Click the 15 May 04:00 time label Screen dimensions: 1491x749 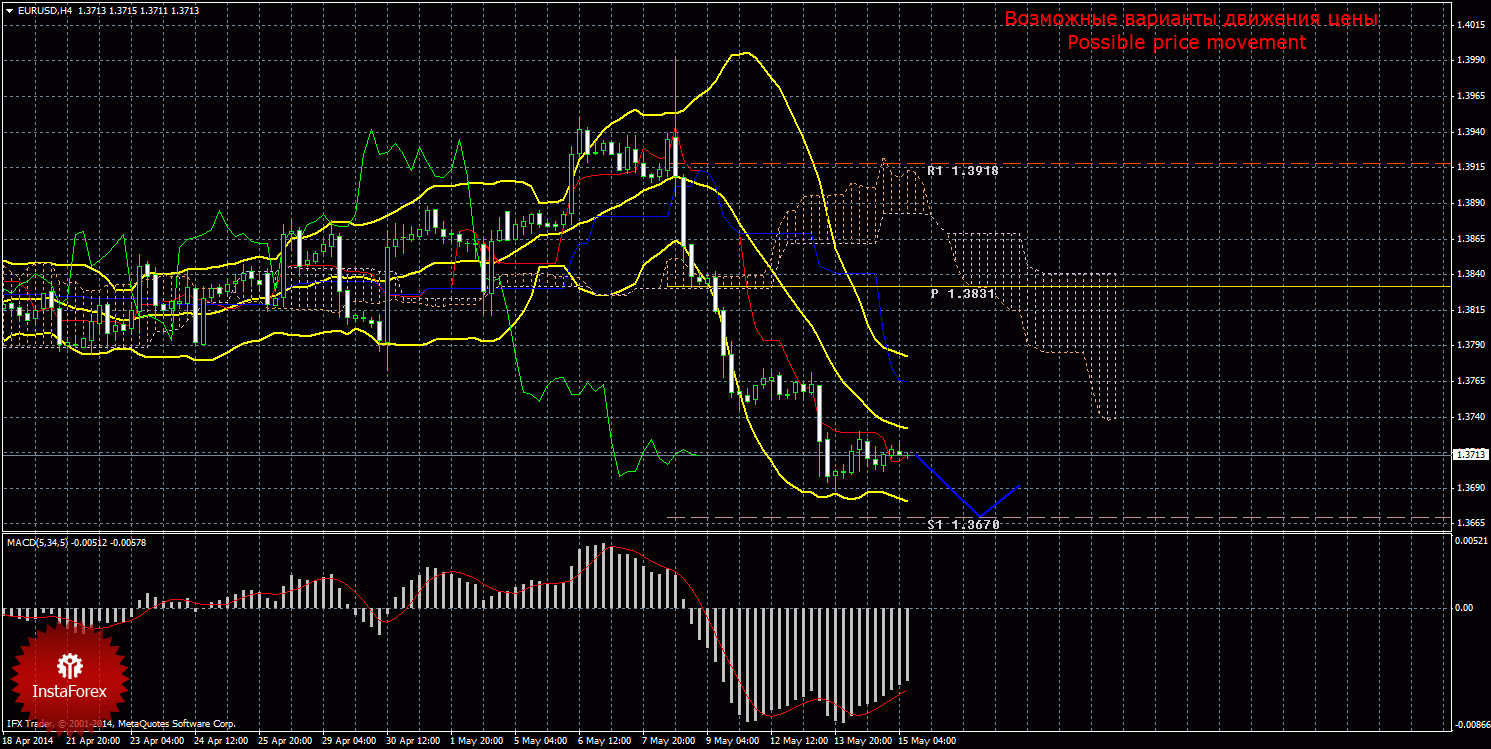926,741
